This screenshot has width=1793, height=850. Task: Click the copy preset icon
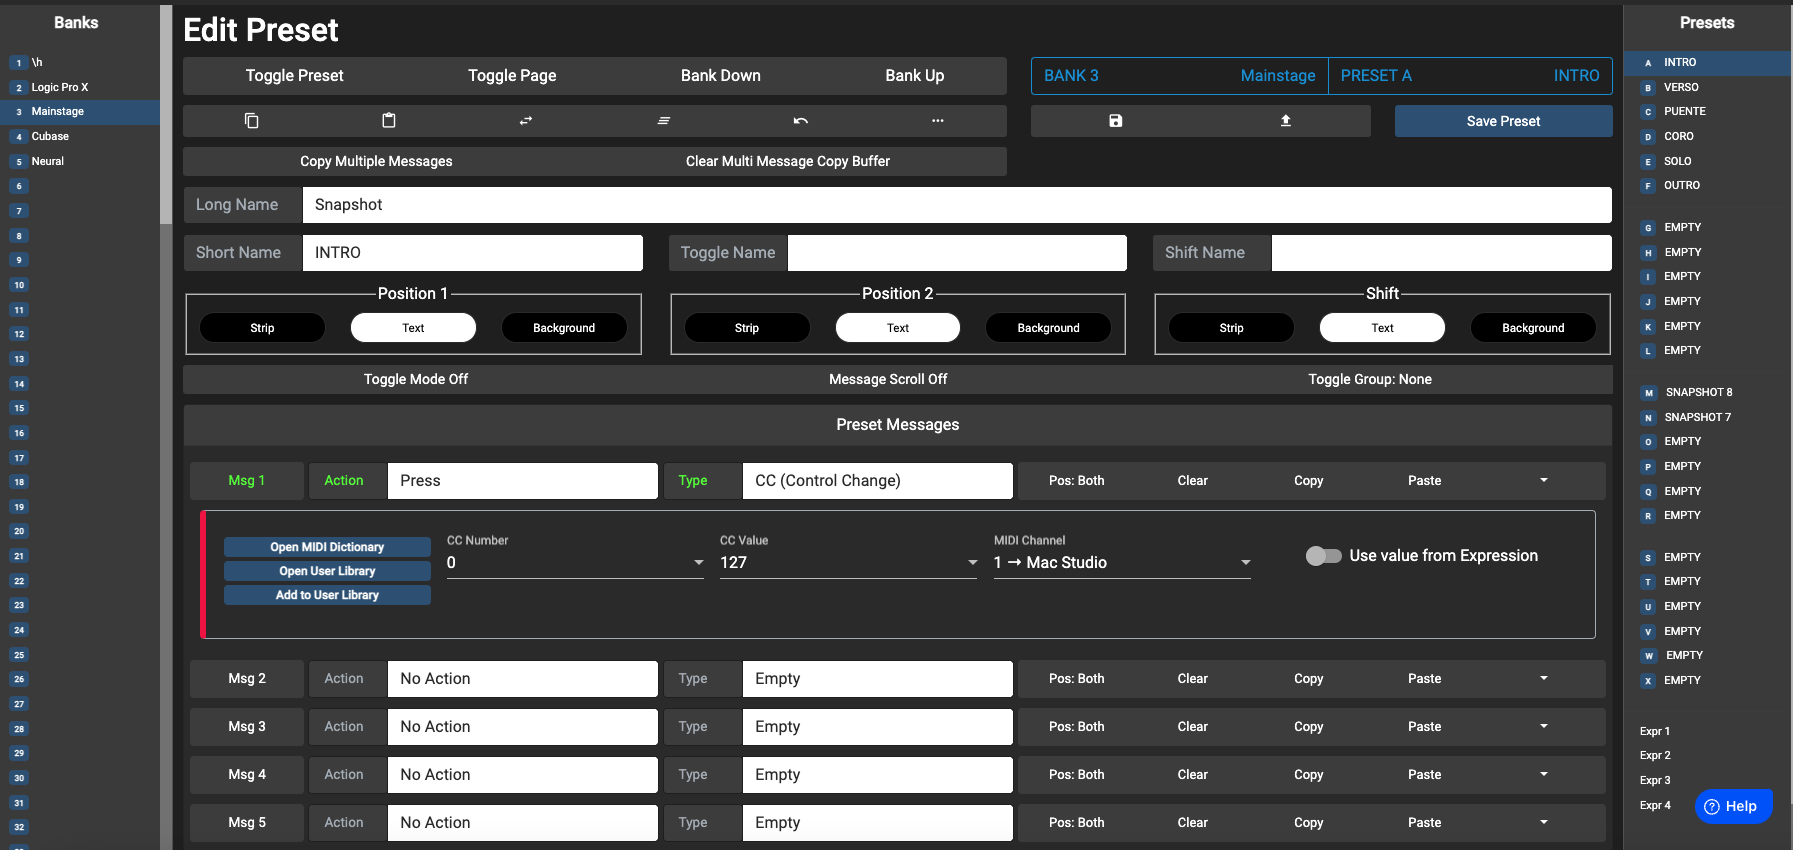pyautogui.click(x=252, y=121)
